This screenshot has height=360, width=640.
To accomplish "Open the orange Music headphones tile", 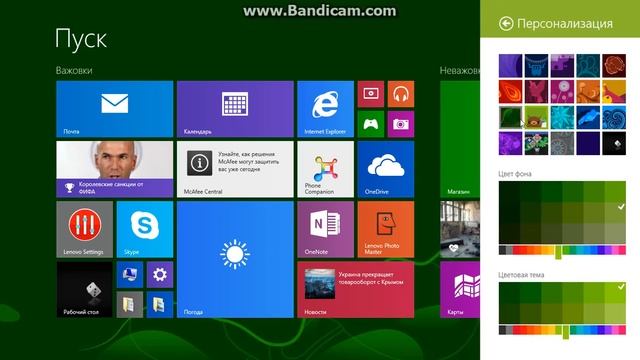I will click(401, 94).
